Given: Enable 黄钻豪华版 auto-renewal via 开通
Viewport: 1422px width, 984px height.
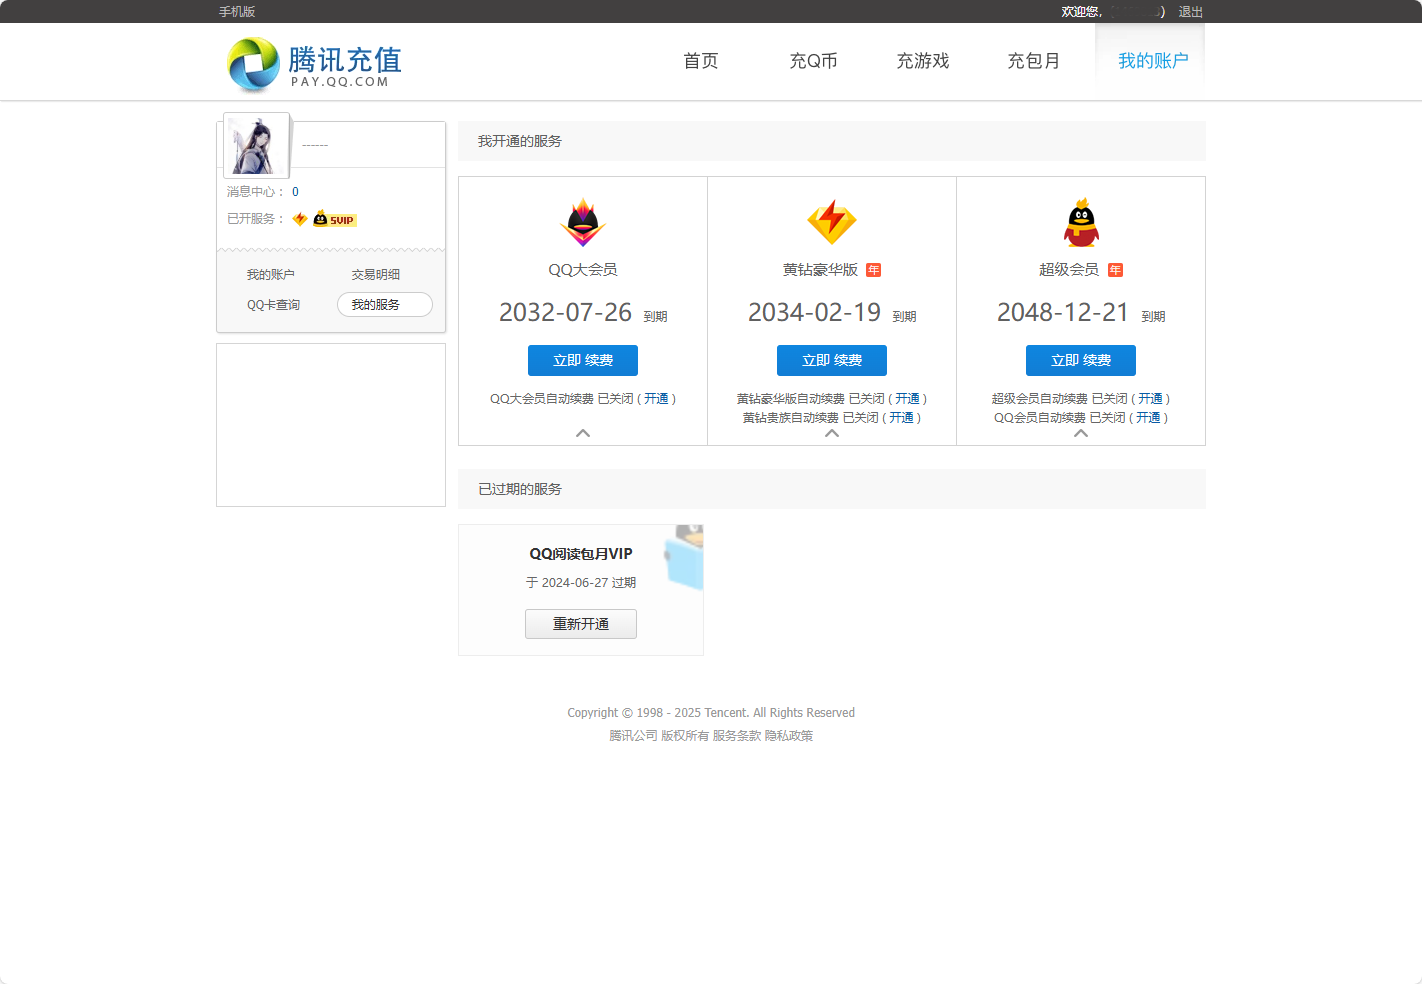Looking at the screenshot, I should [x=907, y=399].
